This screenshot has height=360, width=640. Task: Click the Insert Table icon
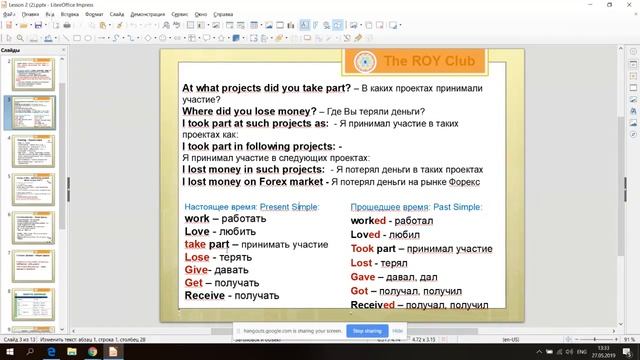[x=254, y=25]
